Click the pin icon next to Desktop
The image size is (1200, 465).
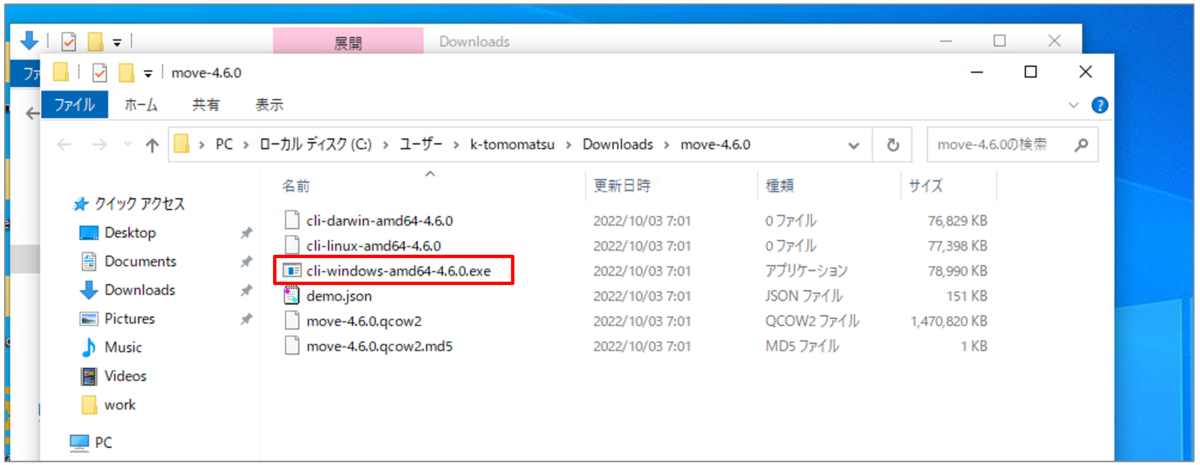pos(246,233)
